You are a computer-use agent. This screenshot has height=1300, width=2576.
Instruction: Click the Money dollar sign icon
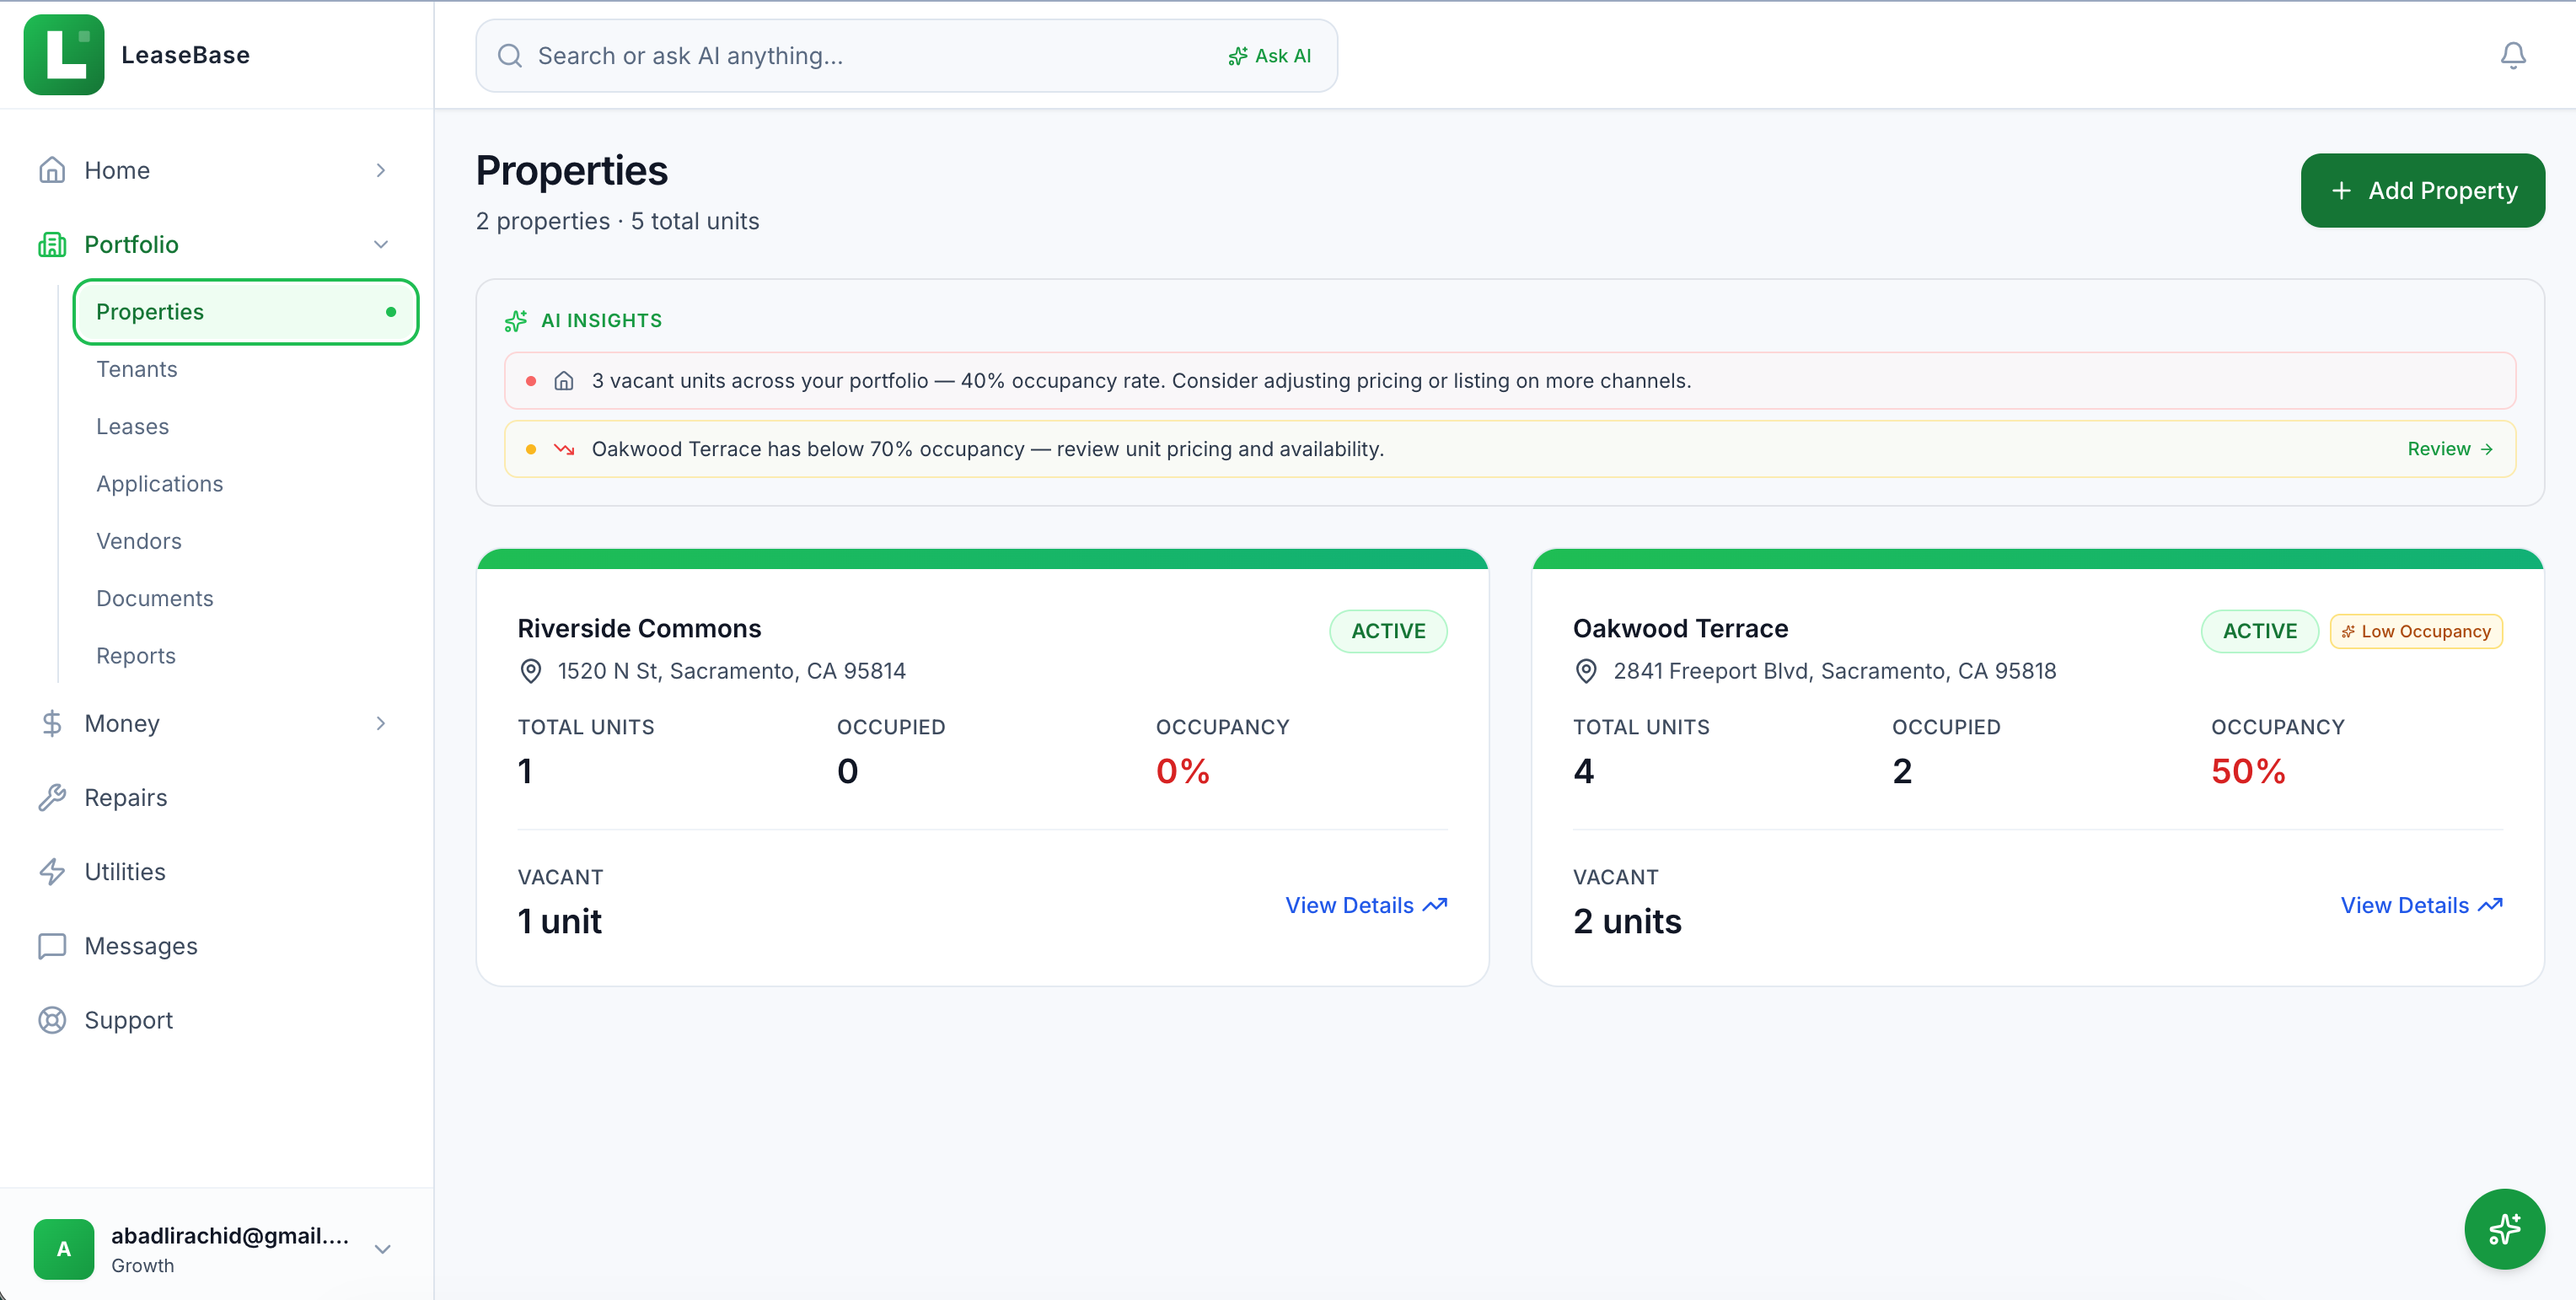[52, 723]
